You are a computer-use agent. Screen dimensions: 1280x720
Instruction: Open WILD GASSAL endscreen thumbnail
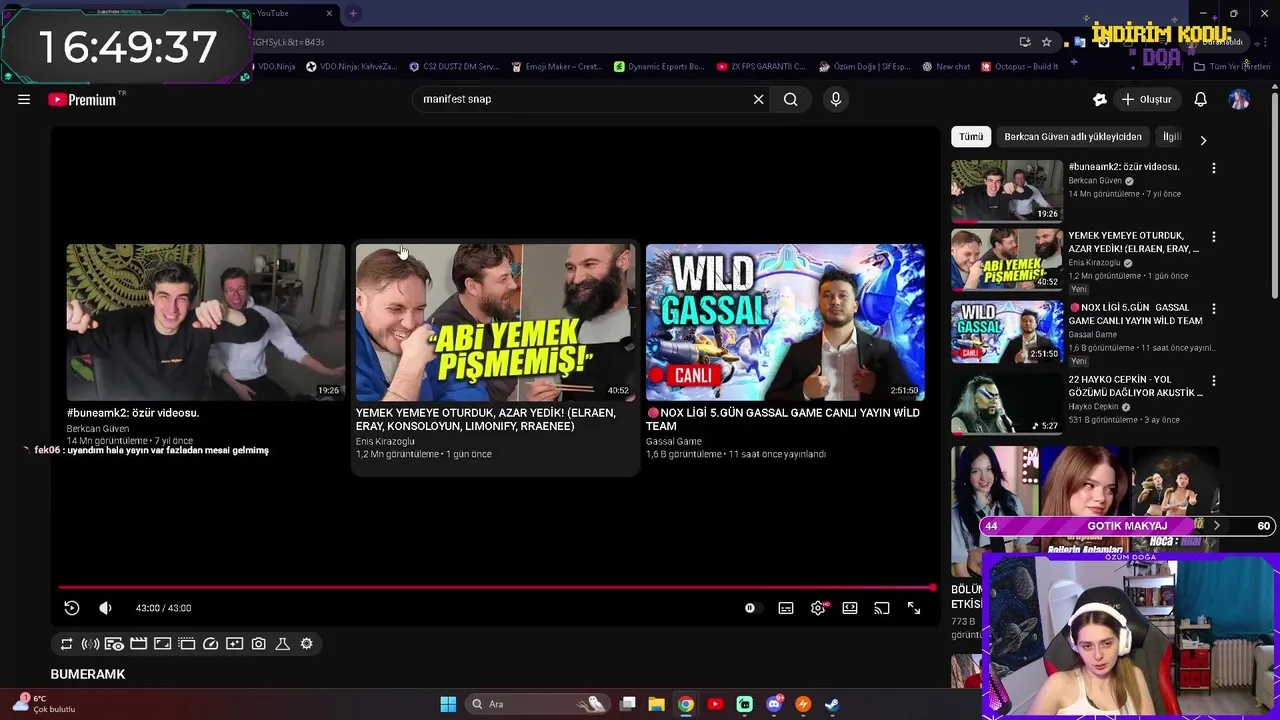pyautogui.click(x=785, y=322)
